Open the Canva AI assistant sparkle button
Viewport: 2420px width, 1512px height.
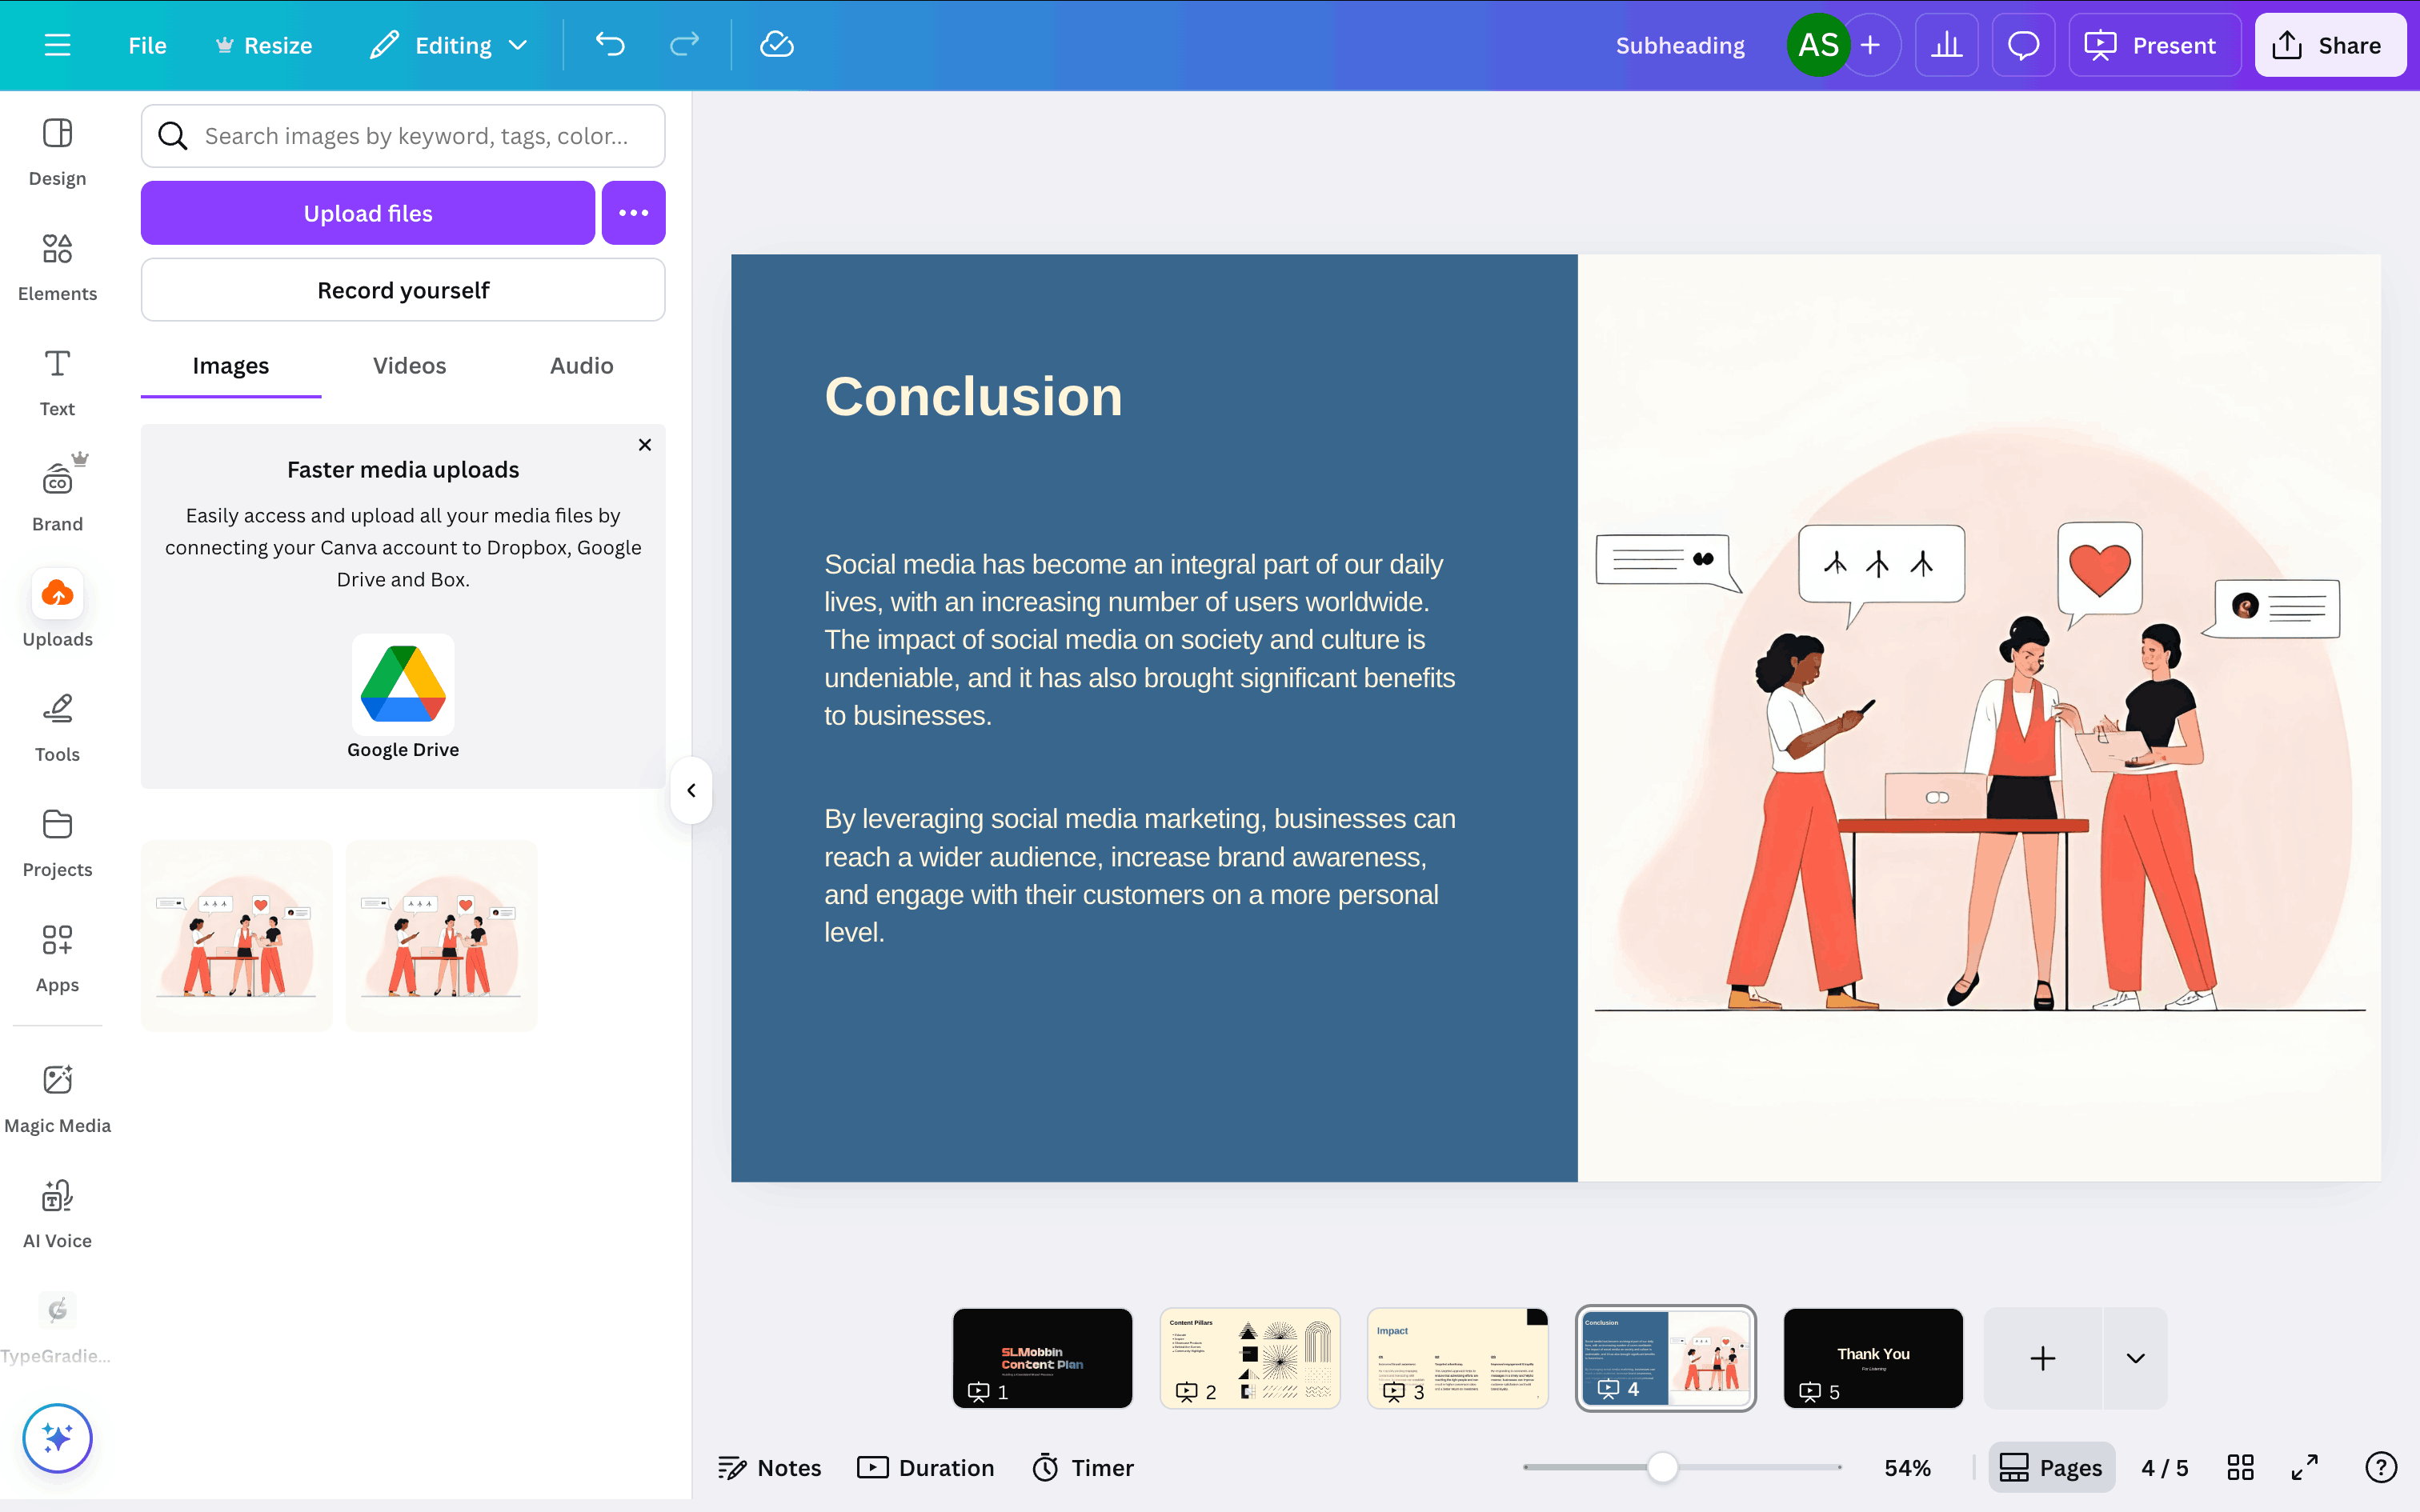57,1438
